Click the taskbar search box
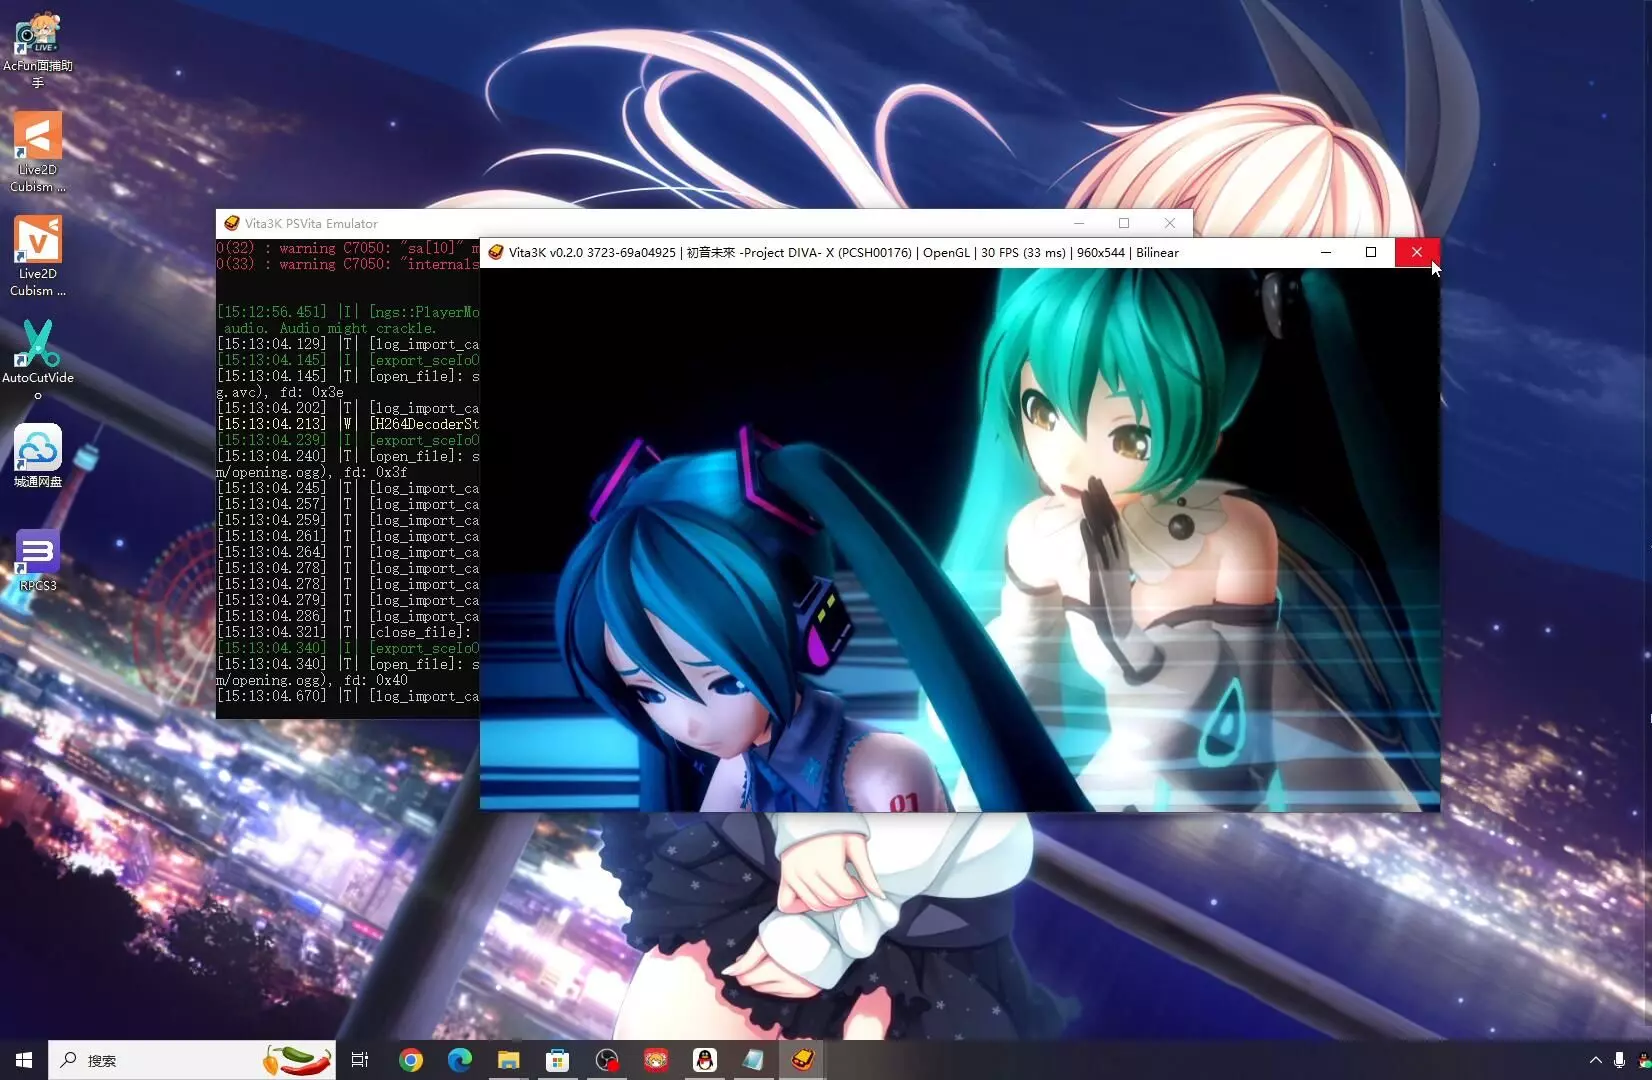This screenshot has height=1080, width=1652. tap(192, 1060)
